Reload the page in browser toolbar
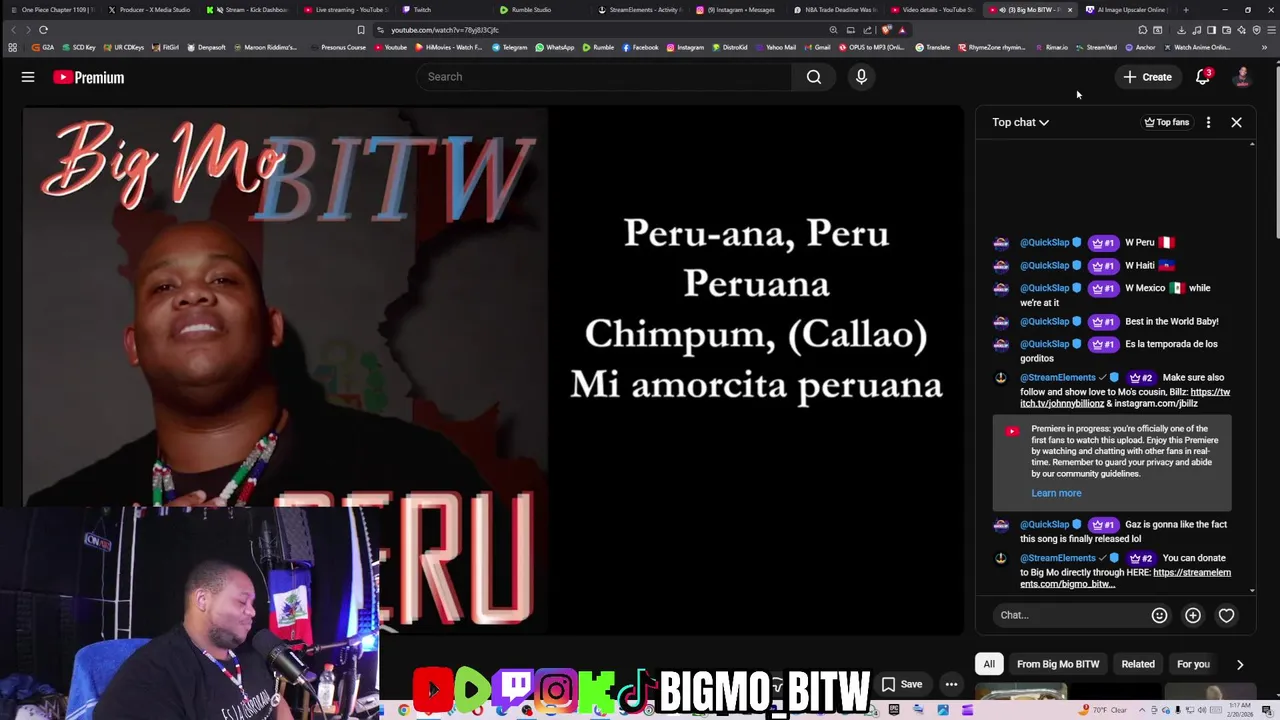Viewport: 1280px width, 720px height. tap(43, 30)
